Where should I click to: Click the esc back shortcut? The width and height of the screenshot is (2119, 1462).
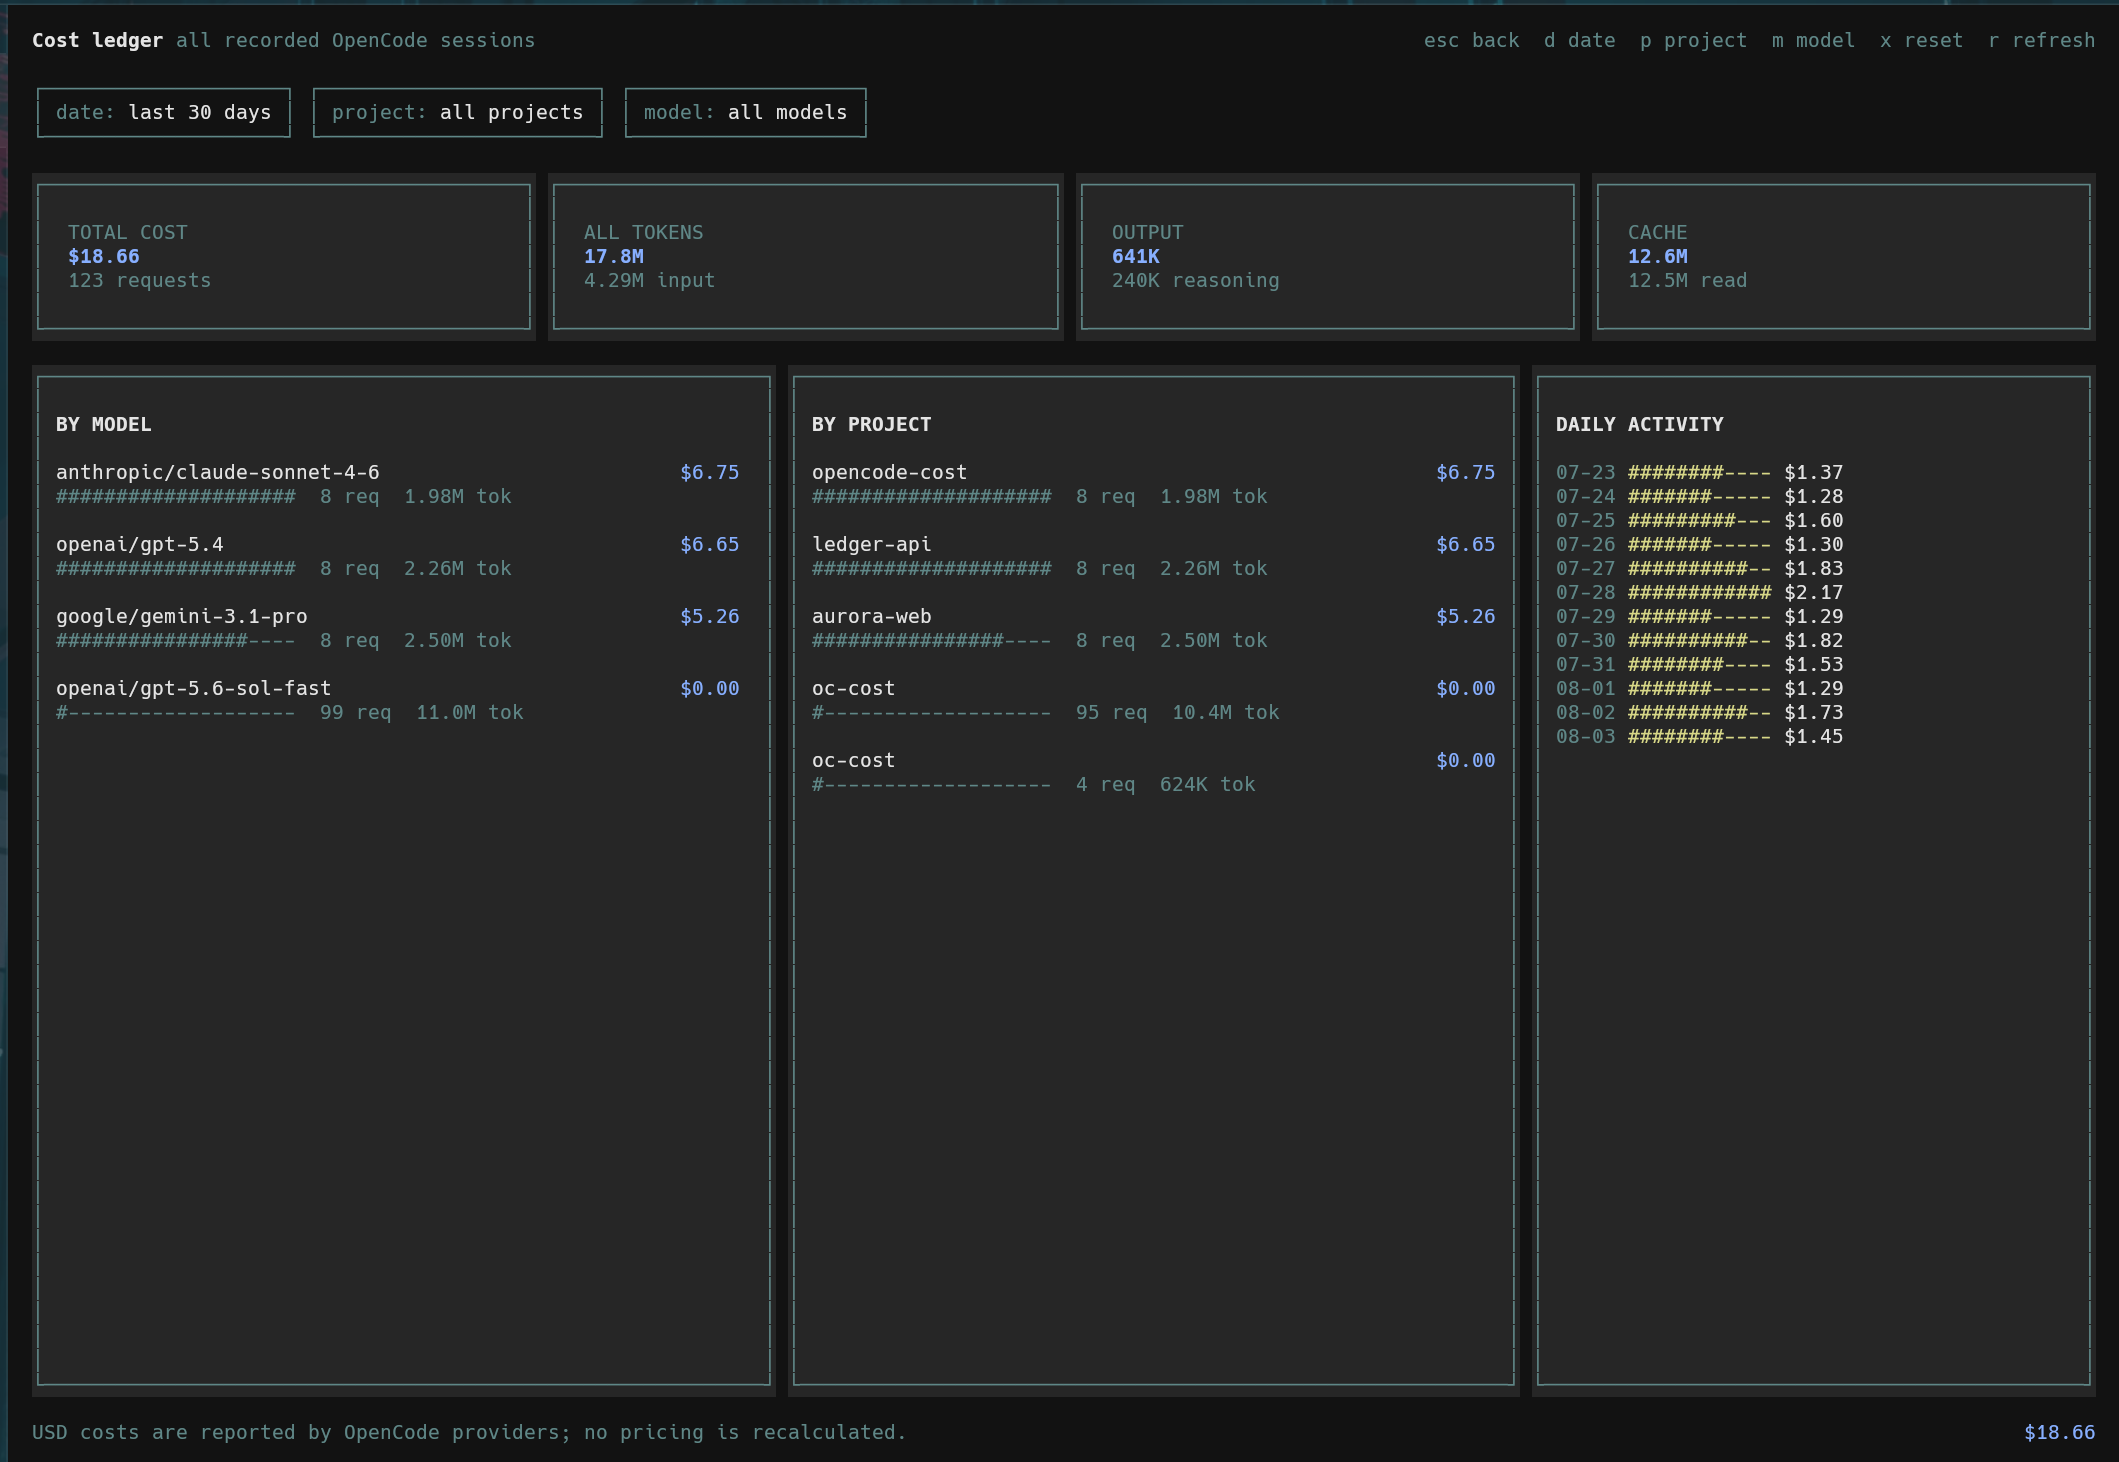point(1471,40)
